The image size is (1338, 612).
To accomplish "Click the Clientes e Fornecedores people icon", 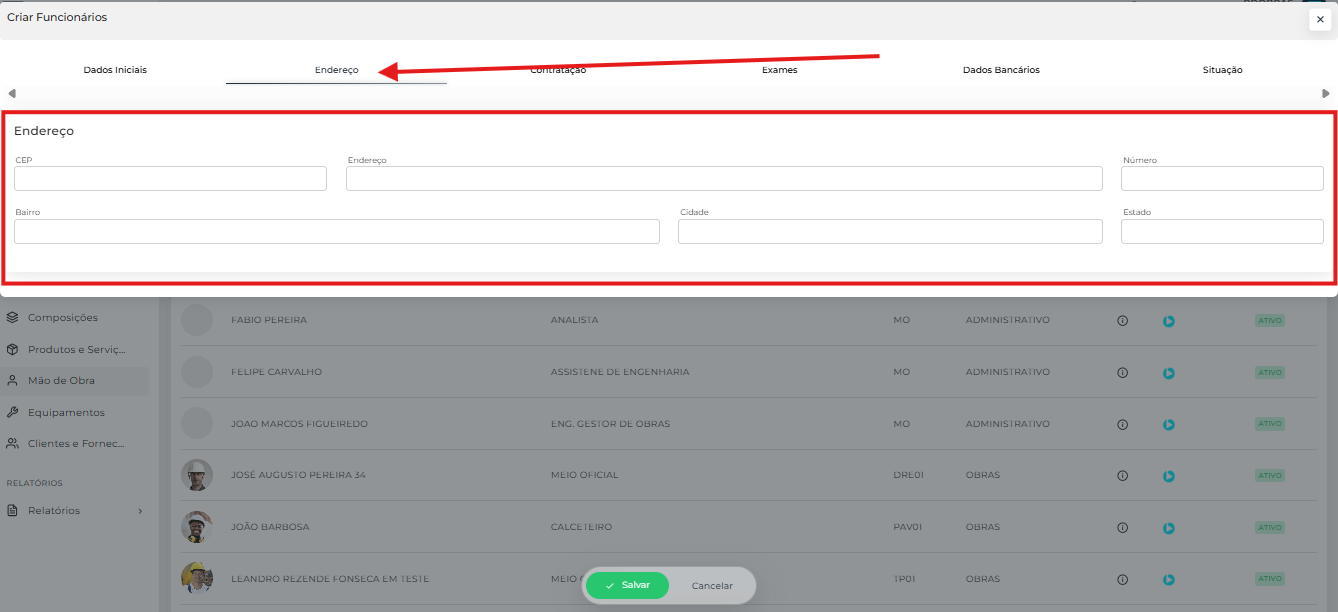I will click(x=12, y=443).
